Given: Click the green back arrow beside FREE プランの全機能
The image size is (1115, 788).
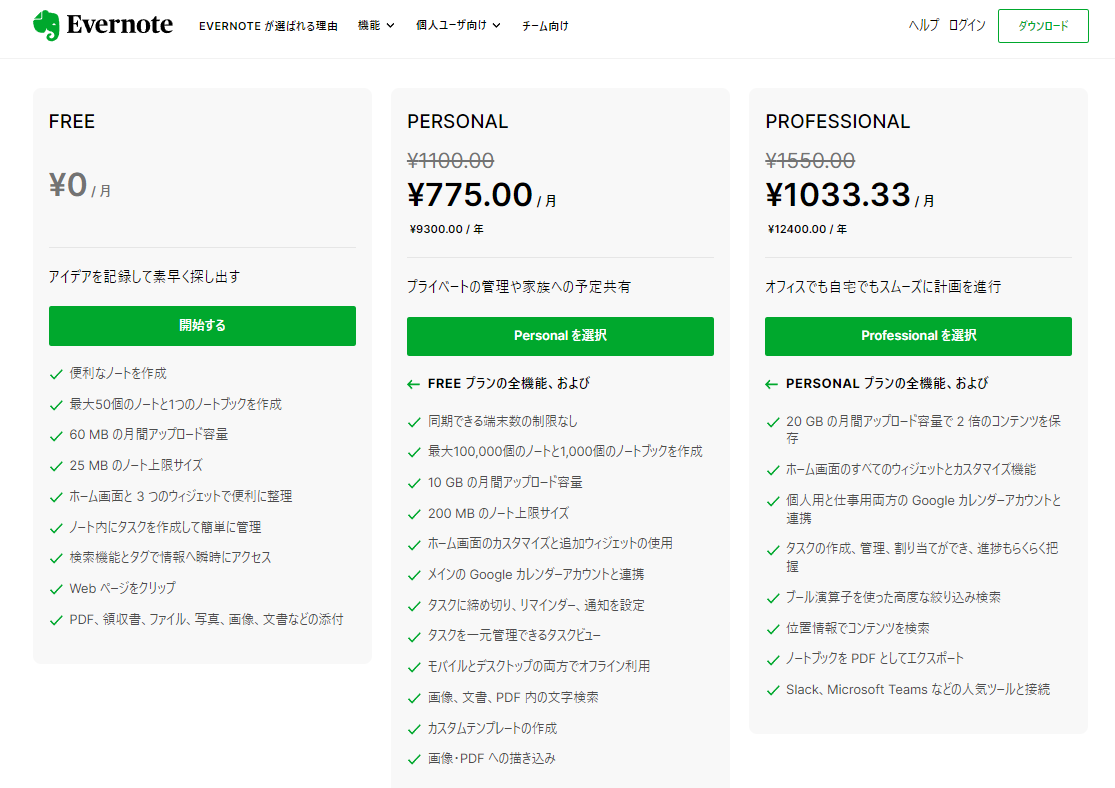Looking at the screenshot, I should 413,384.
